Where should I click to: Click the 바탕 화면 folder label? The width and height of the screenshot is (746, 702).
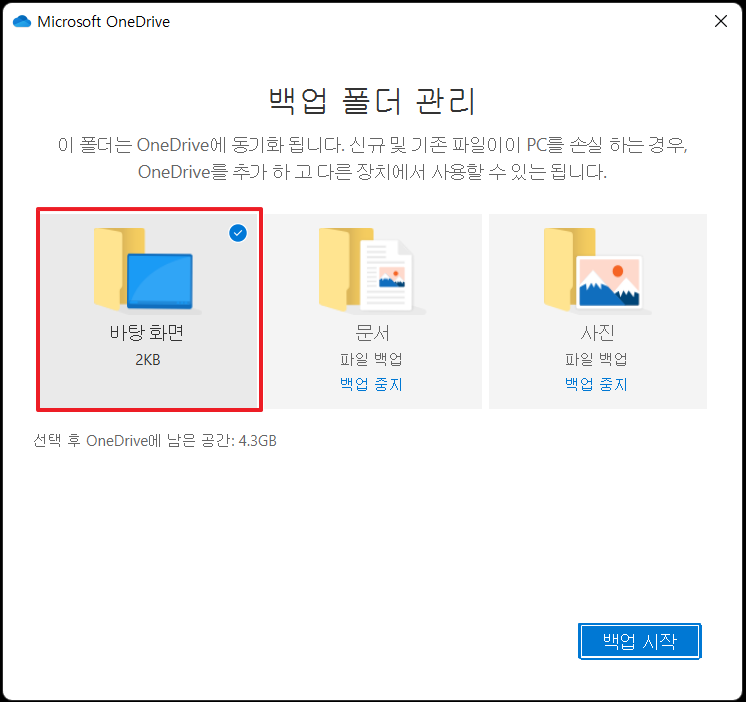pyautogui.click(x=147, y=332)
